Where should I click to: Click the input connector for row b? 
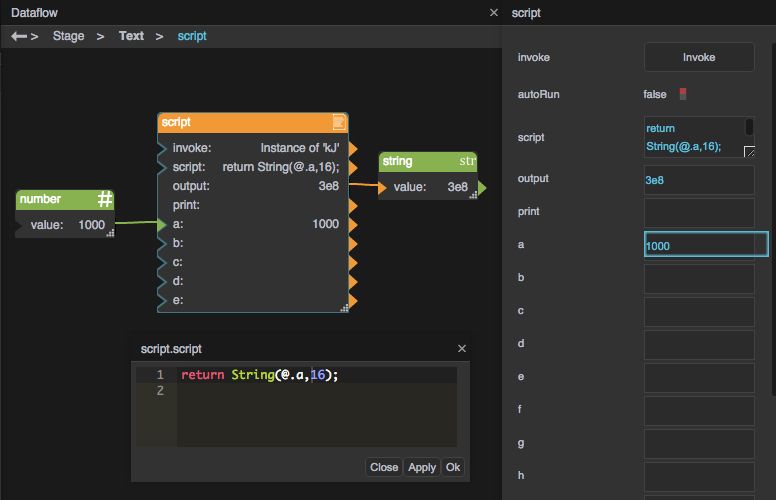162,243
